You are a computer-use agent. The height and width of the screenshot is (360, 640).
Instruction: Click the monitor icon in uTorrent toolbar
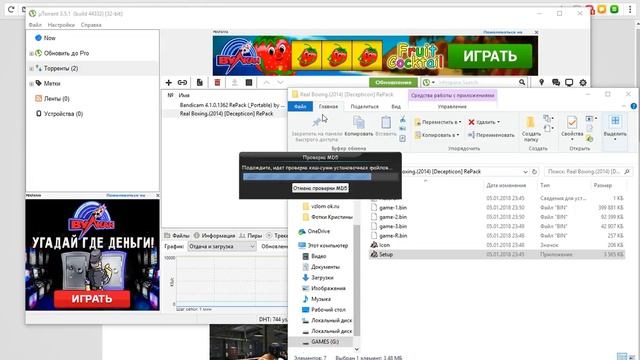(569, 82)
